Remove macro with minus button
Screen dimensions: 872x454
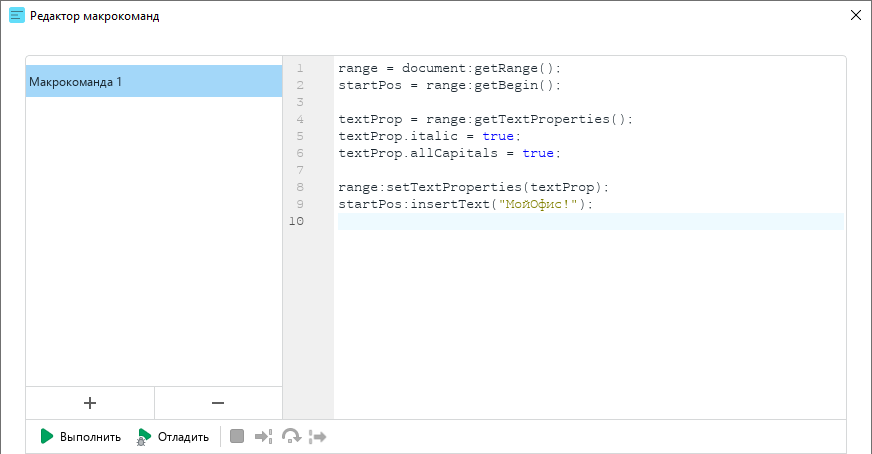coord(218,403)
